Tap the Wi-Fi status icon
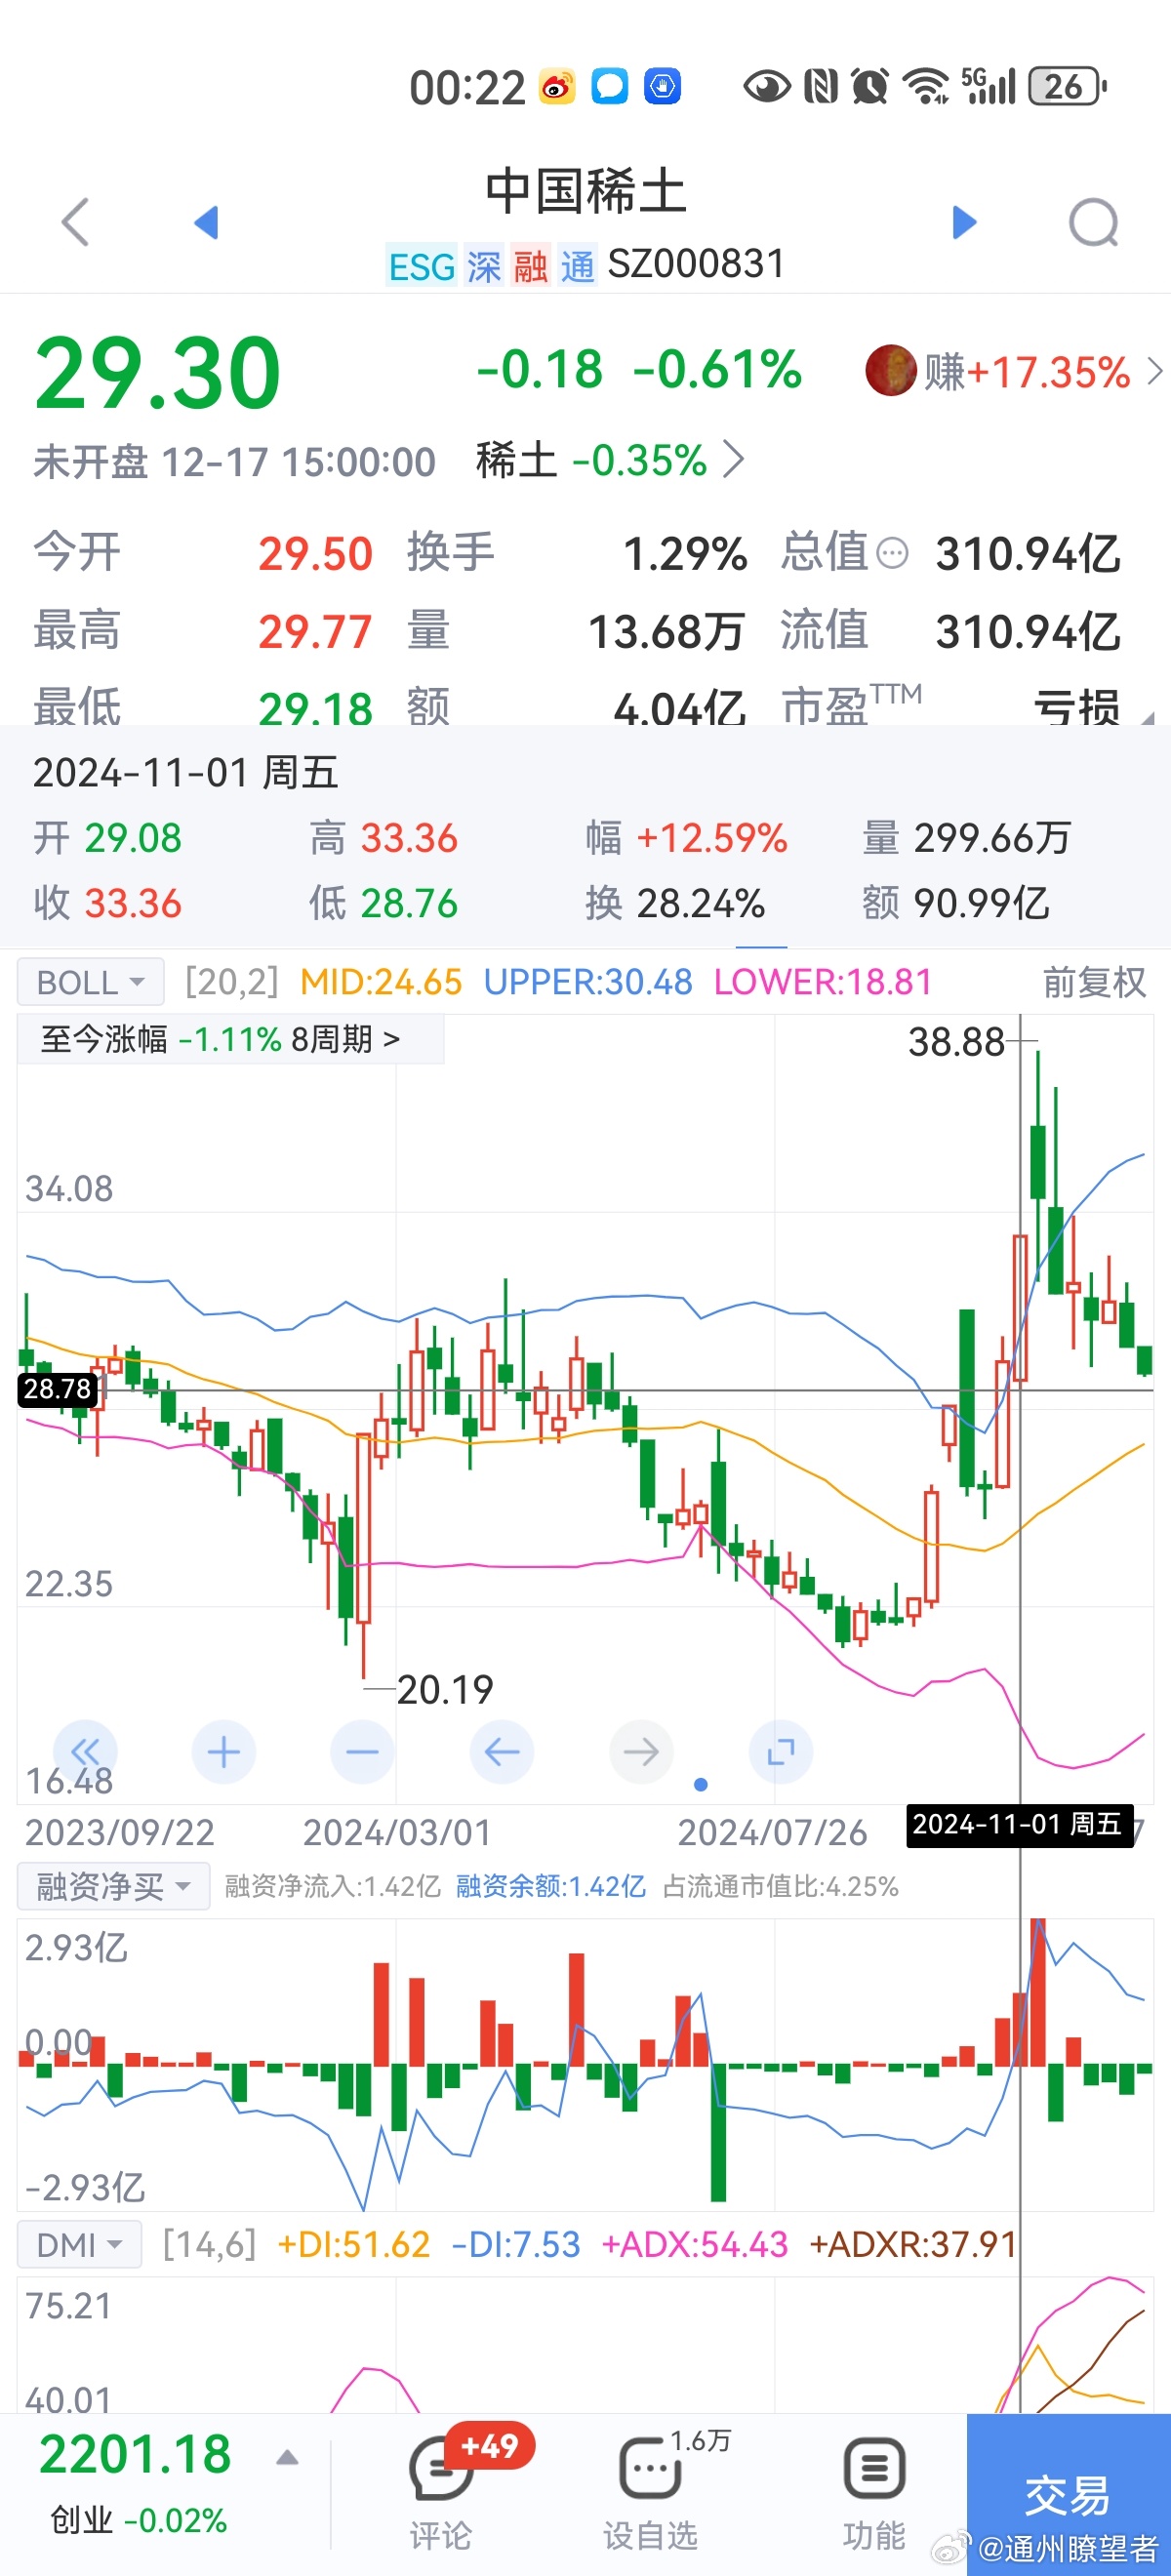The image size is (1171, 2576). (x=926, y=86)
